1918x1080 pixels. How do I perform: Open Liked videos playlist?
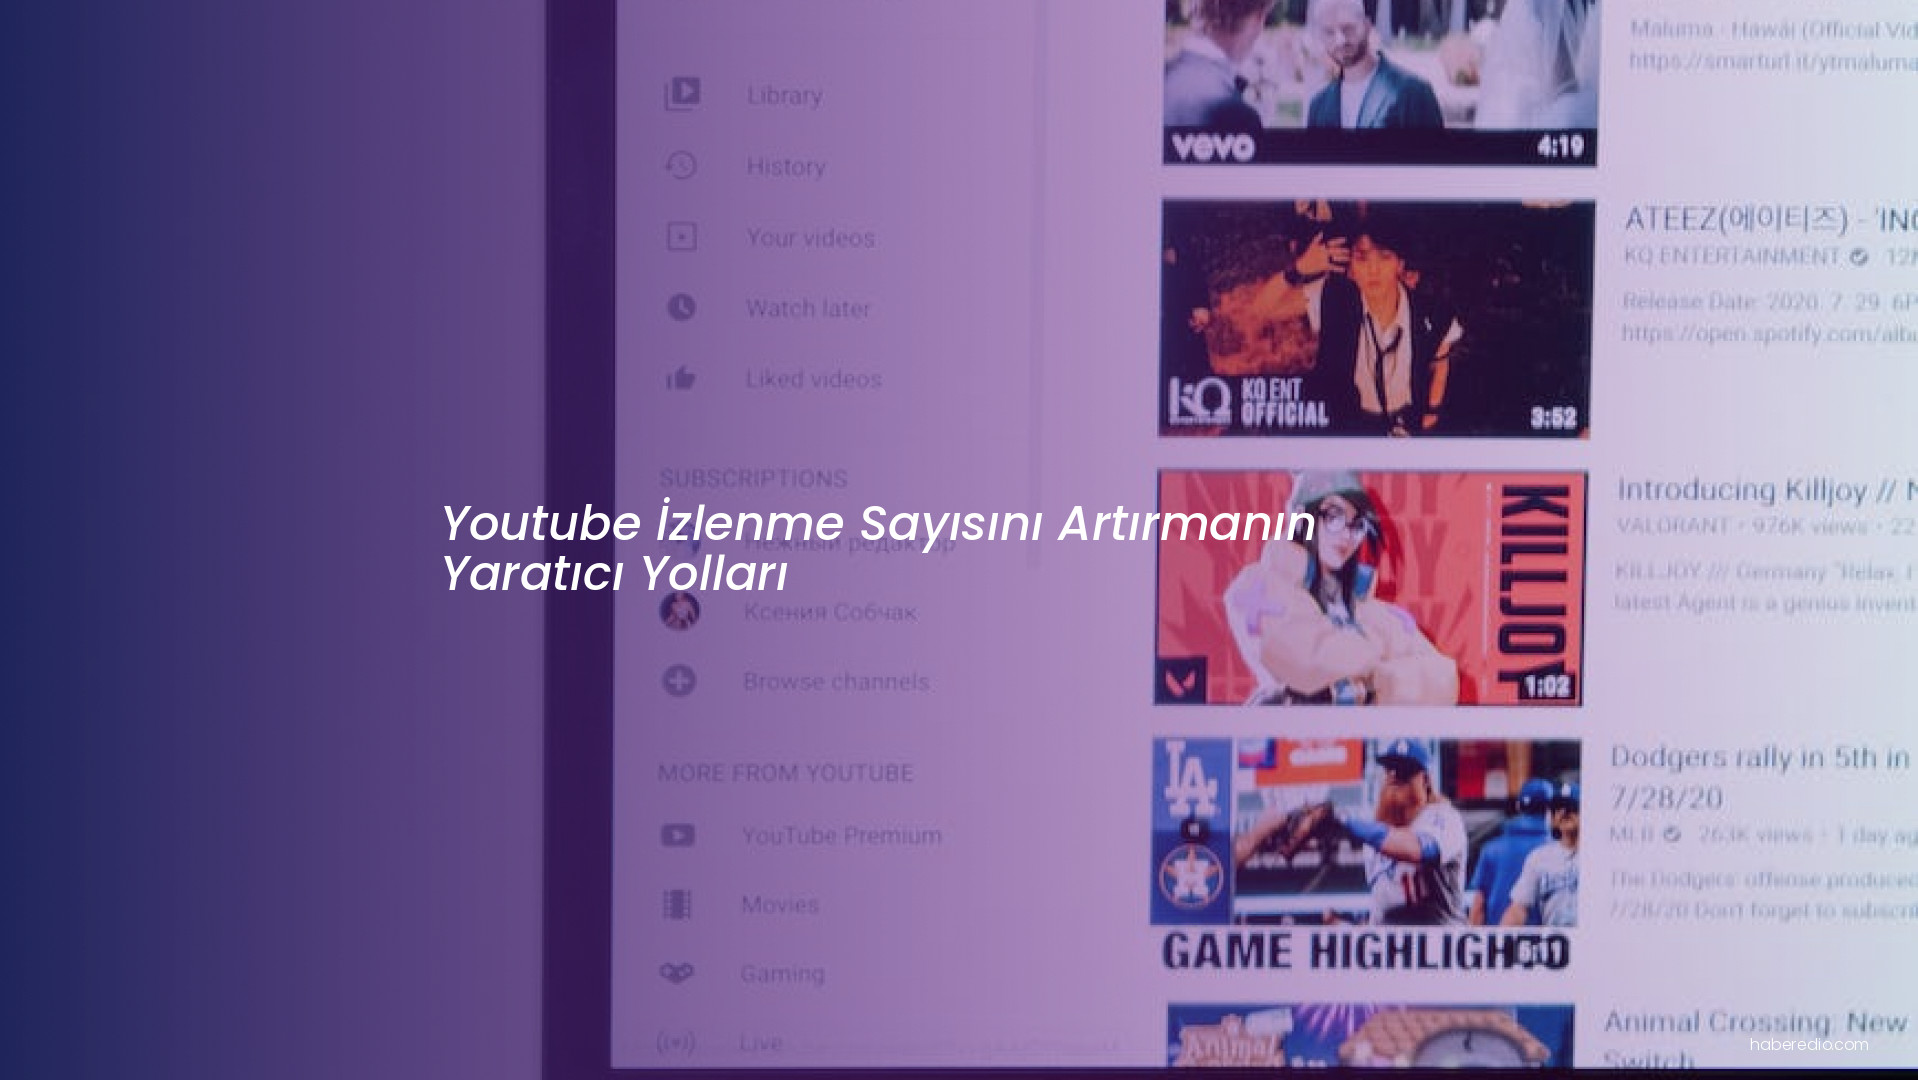pos(814,379)
